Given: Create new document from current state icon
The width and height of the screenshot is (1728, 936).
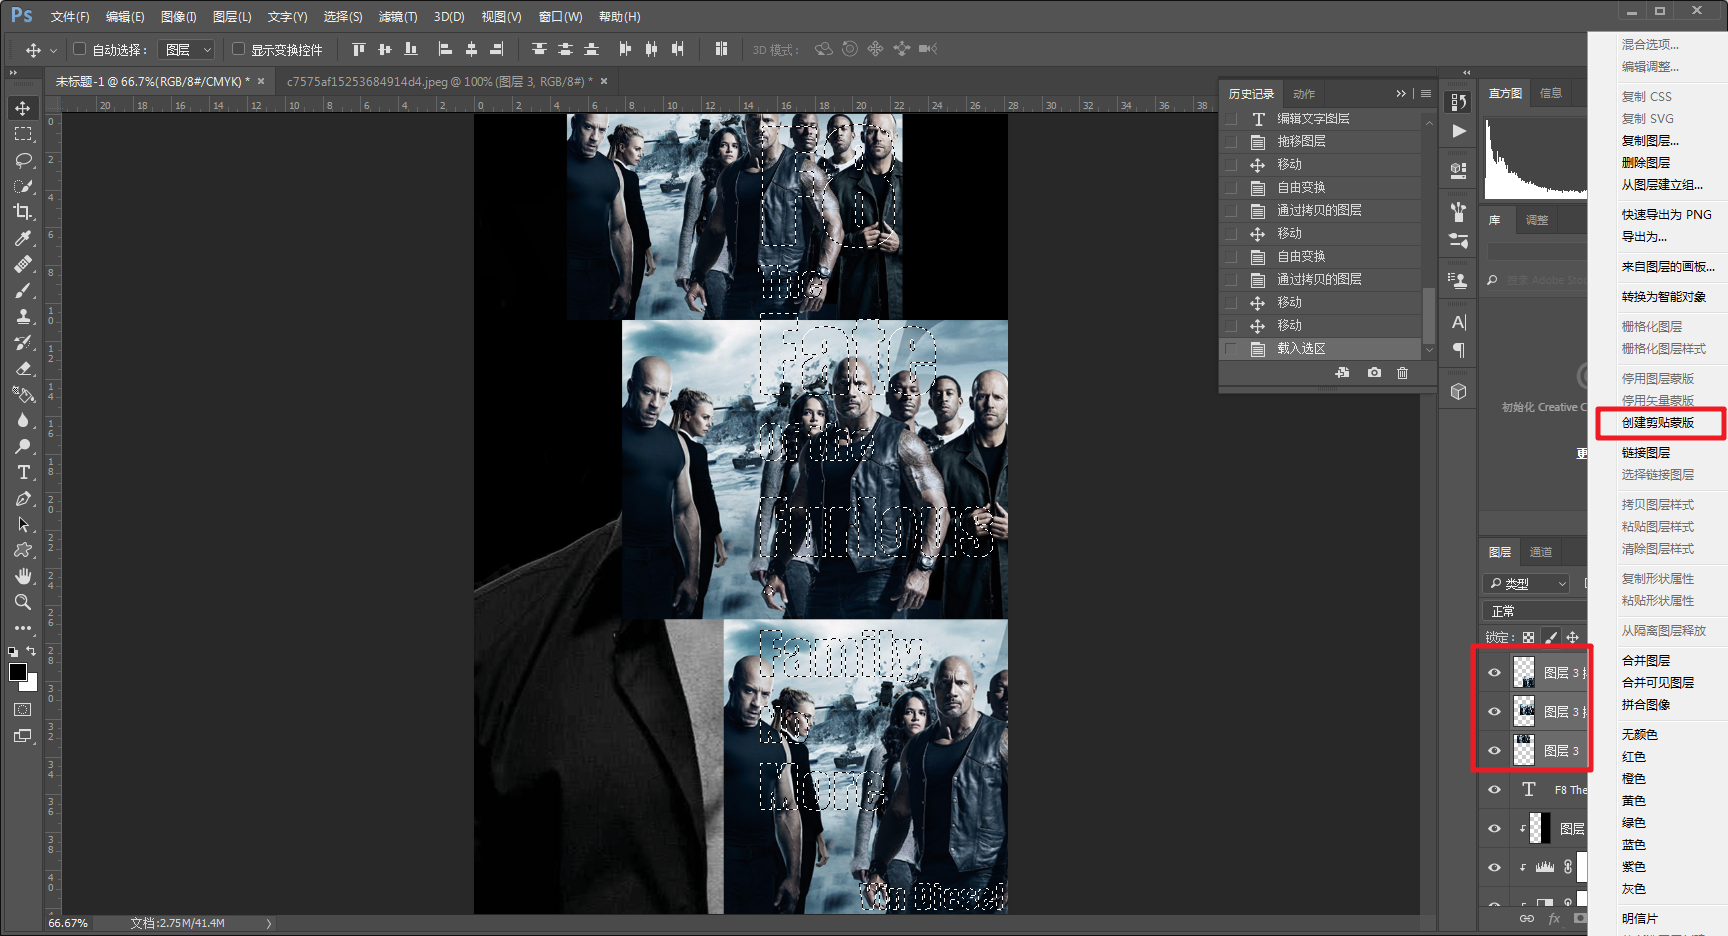Looking at the screenshot, I should pos(1342,372).
